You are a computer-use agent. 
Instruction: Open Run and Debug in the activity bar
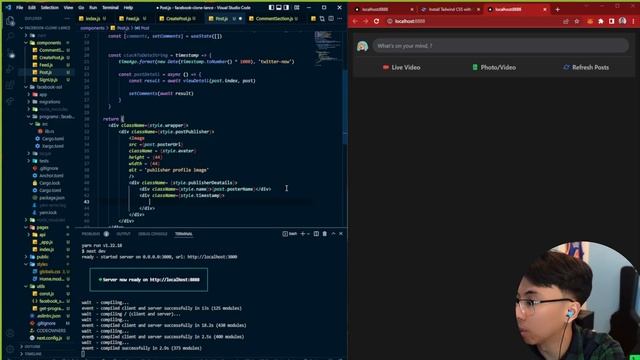[10, 69]
